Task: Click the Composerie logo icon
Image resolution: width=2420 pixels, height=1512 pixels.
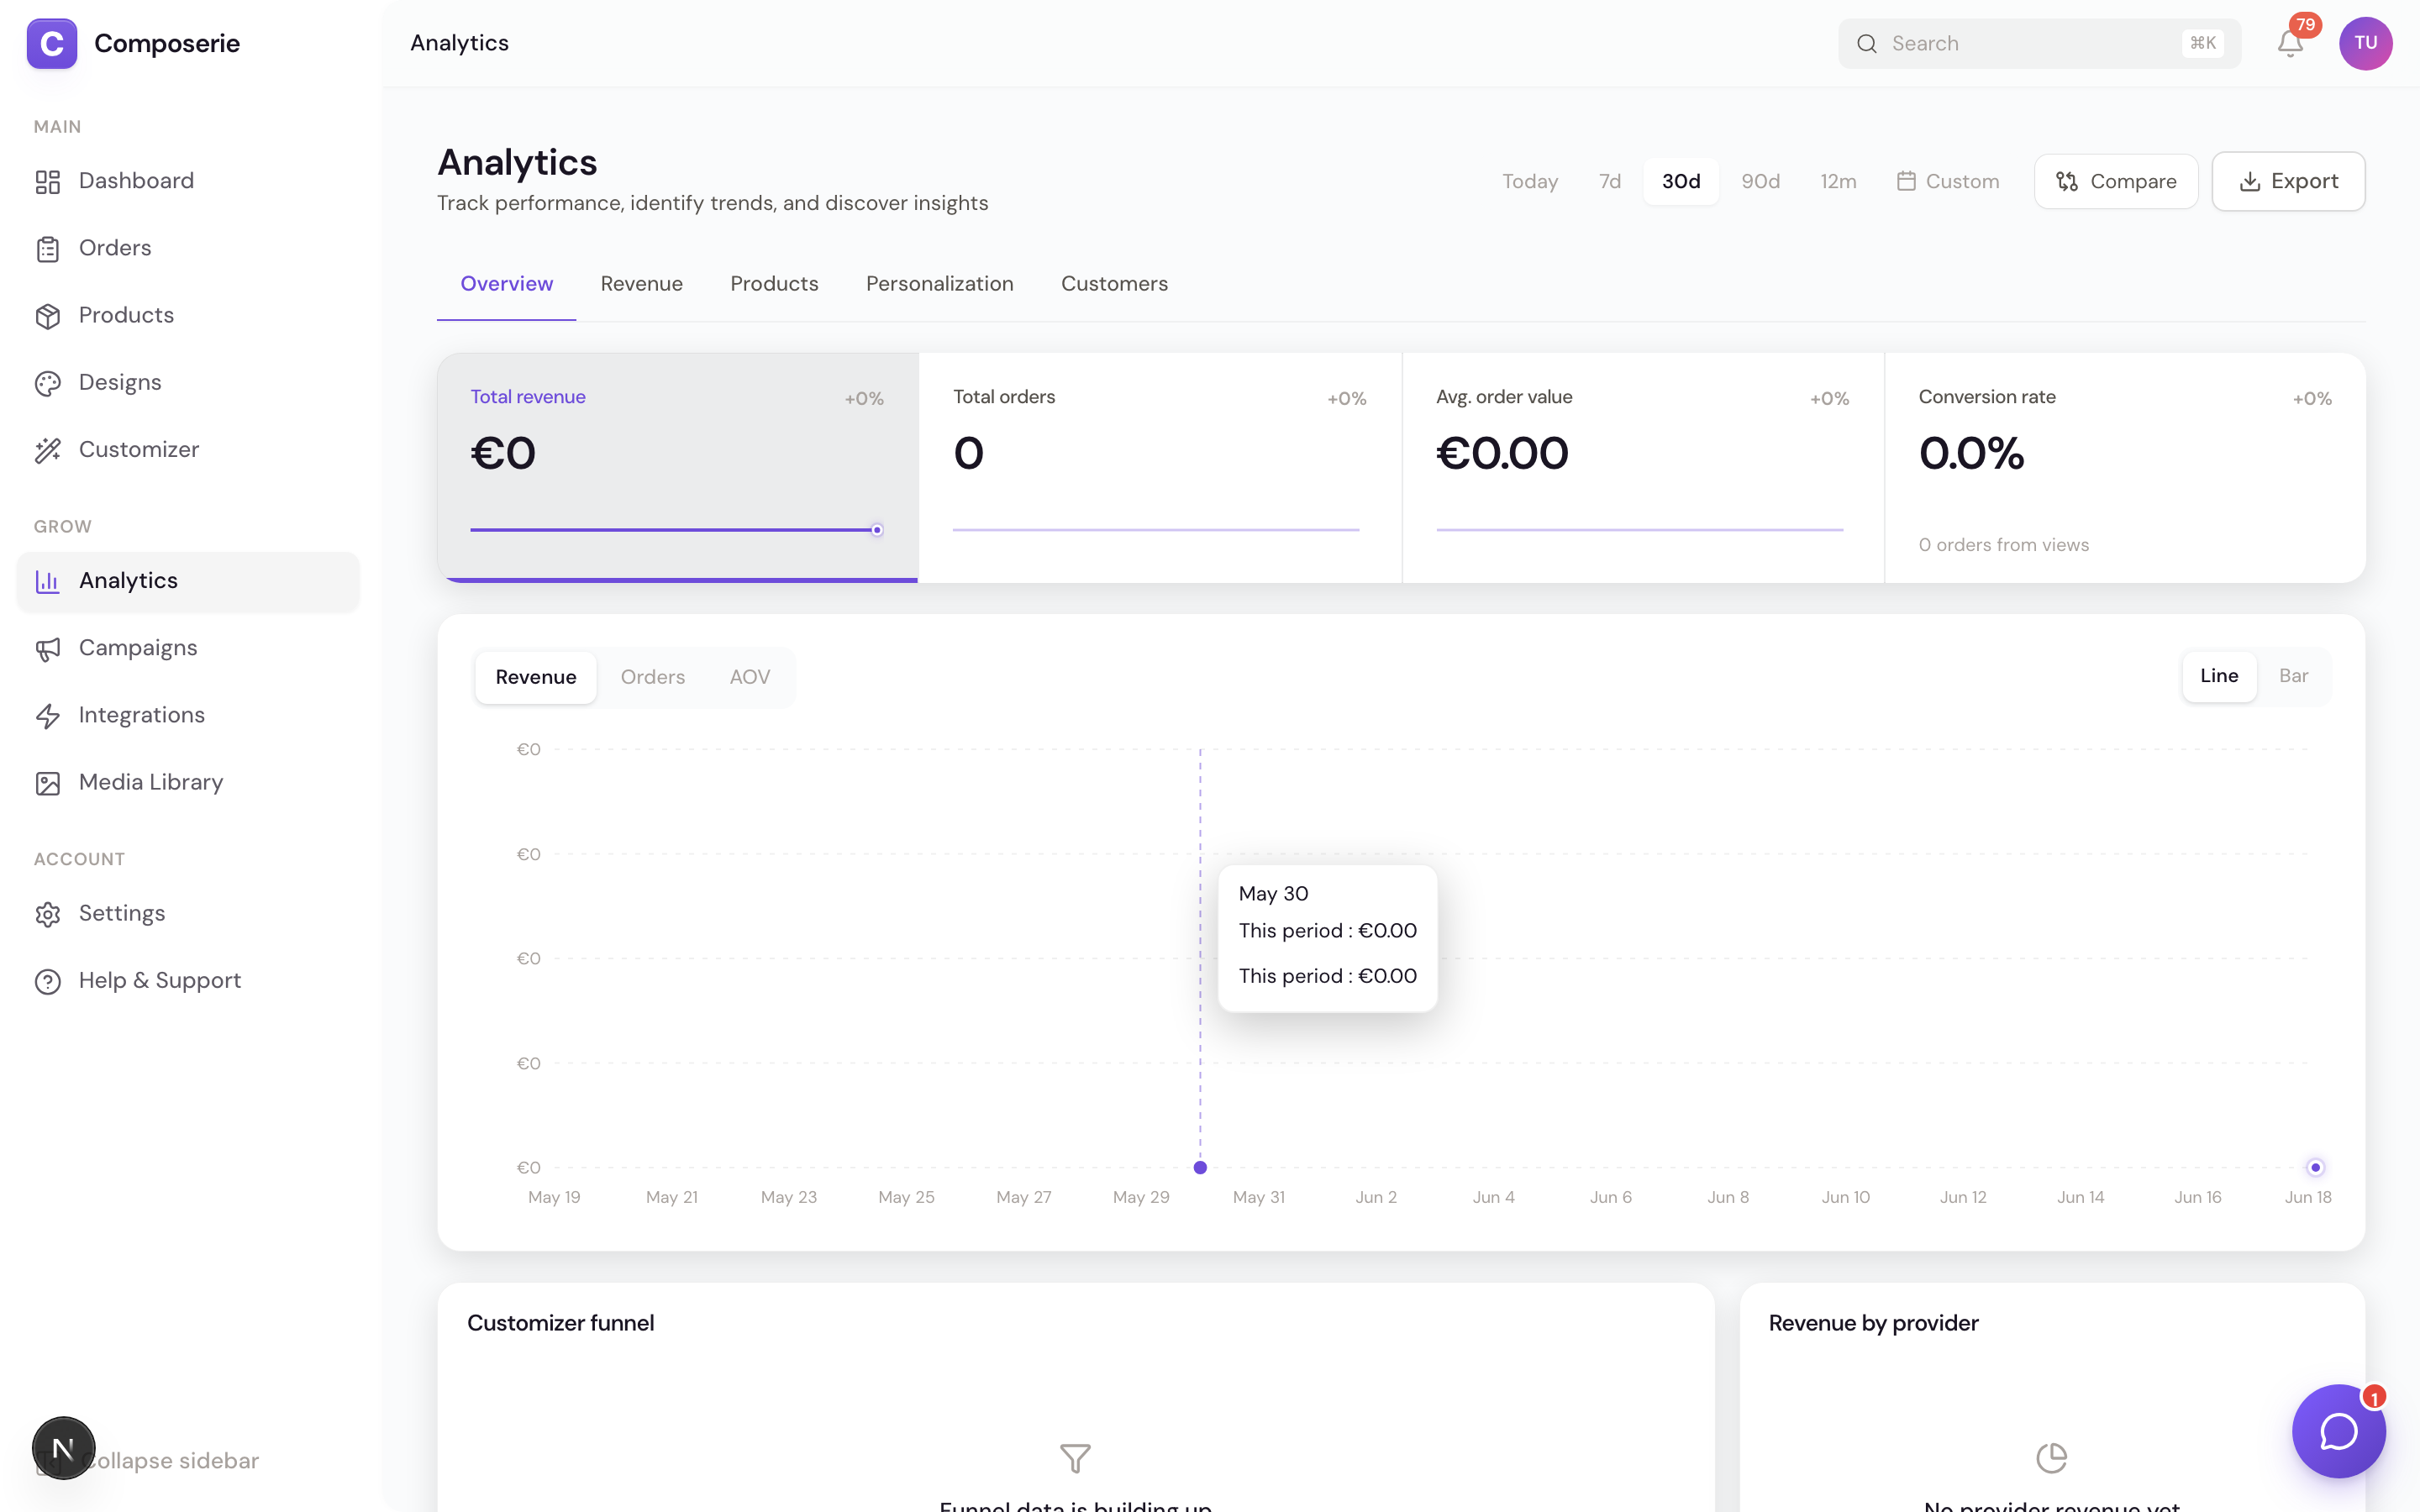Action: [52, 43]
